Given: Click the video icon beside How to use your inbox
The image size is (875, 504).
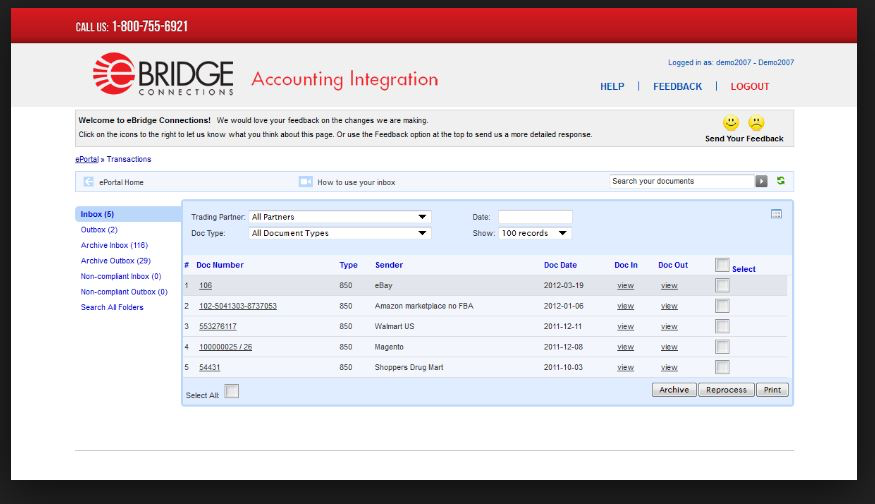Looking at the screenshot, I should (x=306, y=182).
